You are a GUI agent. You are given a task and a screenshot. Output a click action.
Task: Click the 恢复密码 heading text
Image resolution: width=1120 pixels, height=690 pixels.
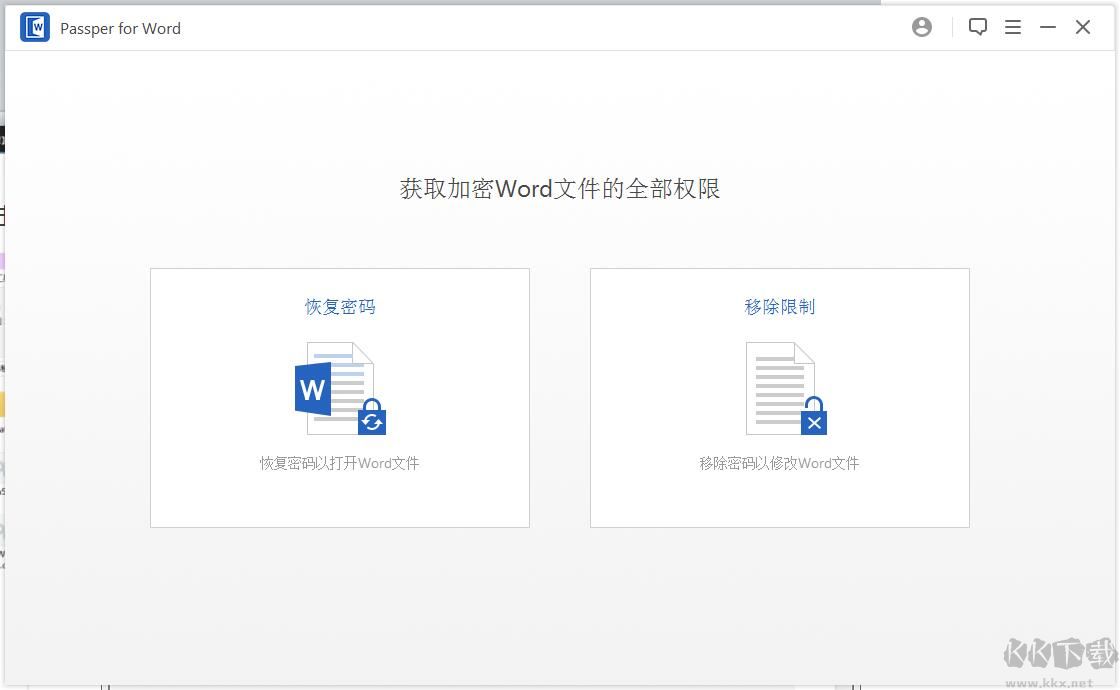click(340, 307)
